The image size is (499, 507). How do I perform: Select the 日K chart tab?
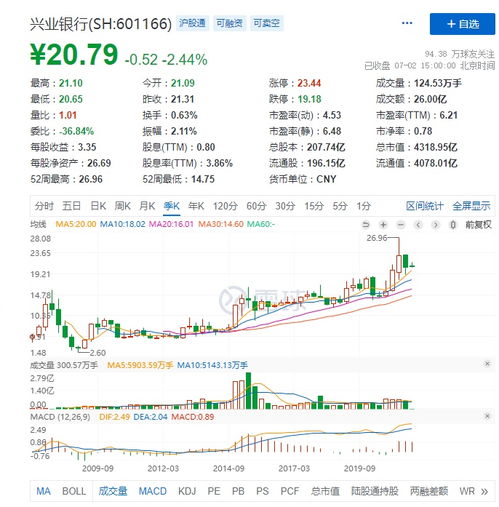pos(98,206)
